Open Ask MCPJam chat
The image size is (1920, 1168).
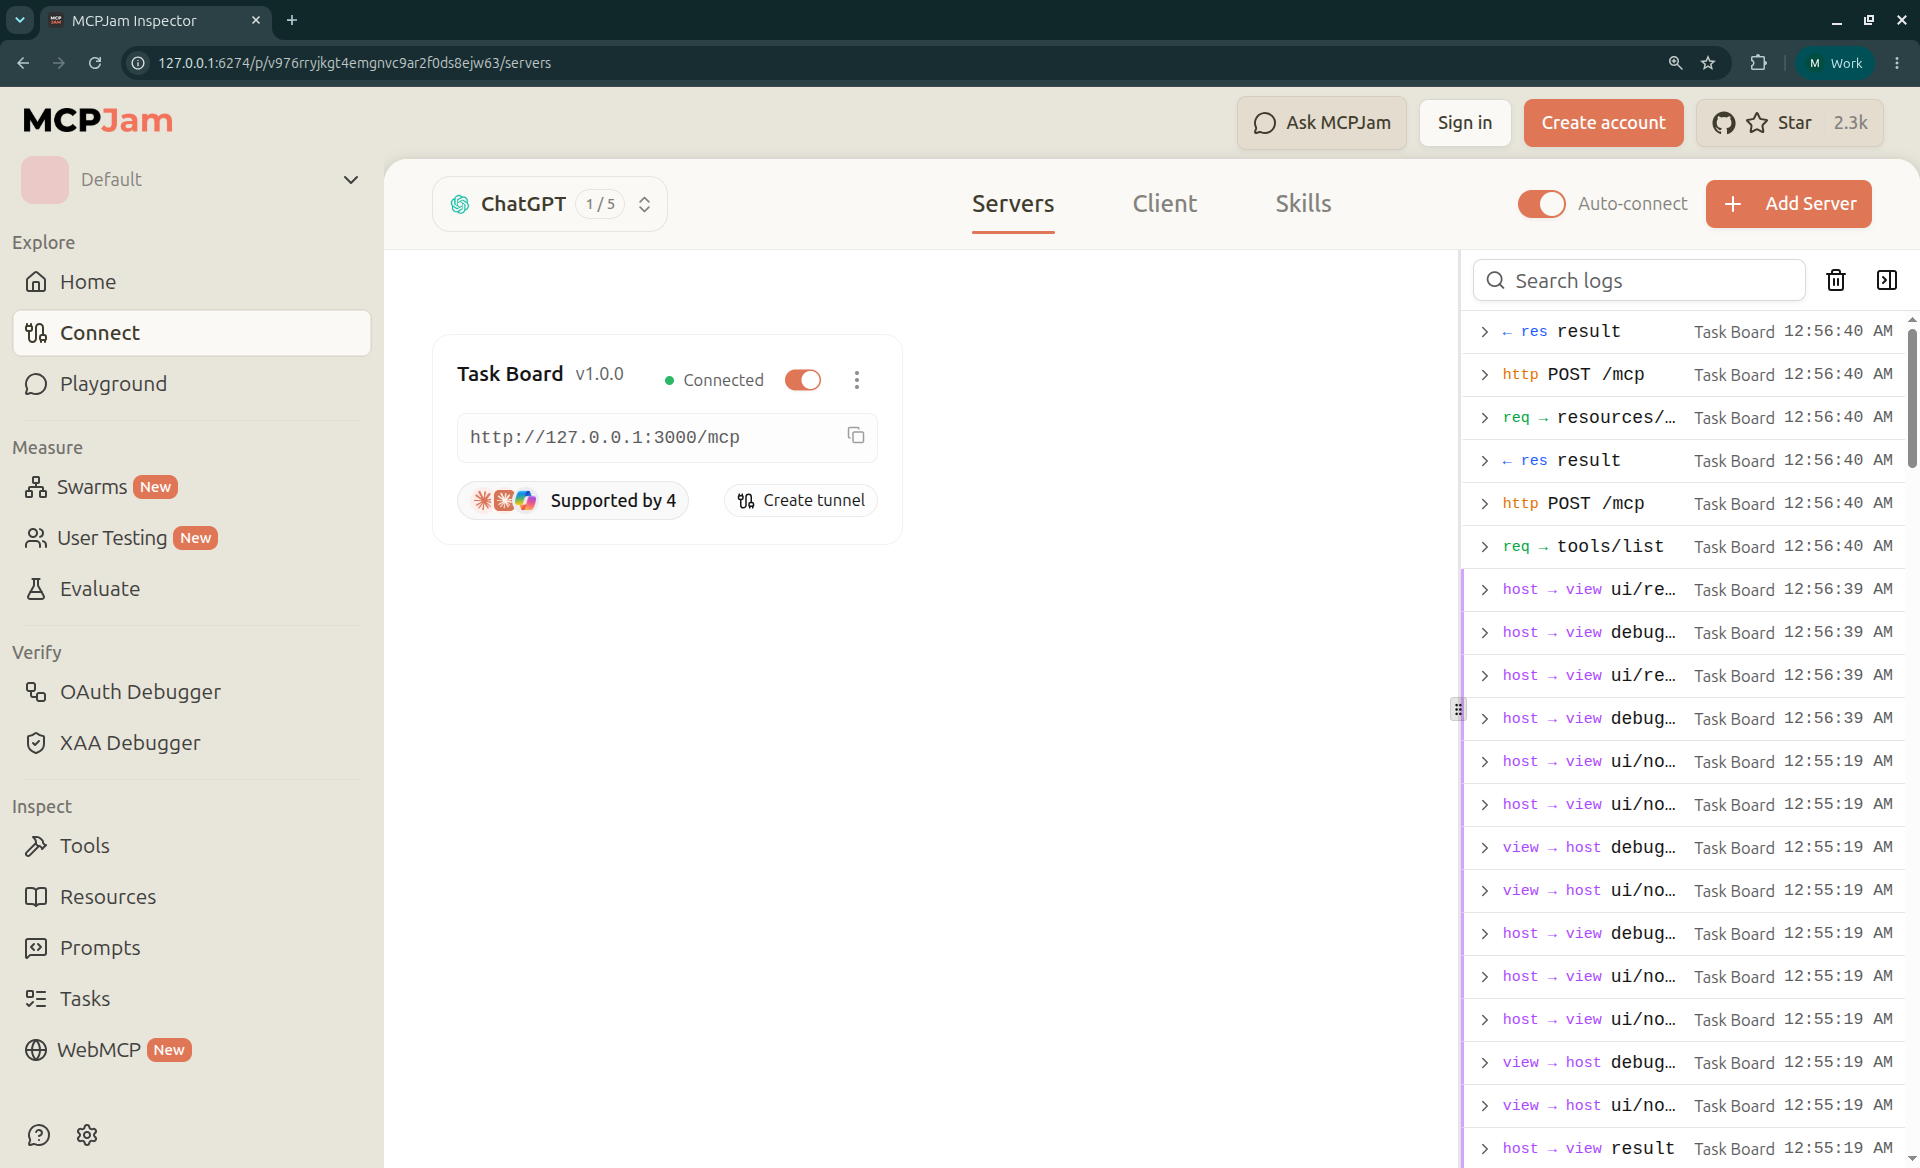1322,123
